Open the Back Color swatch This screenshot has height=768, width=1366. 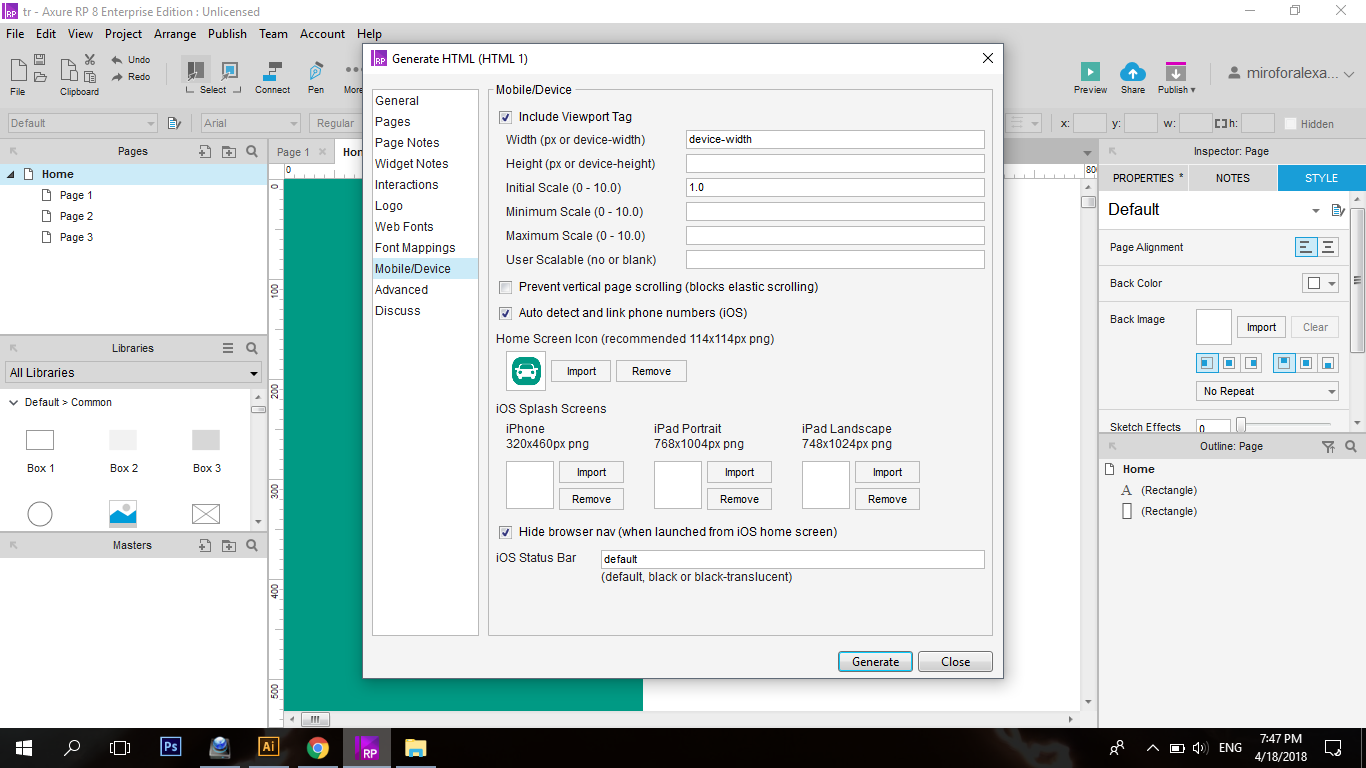pos(1316,283)
